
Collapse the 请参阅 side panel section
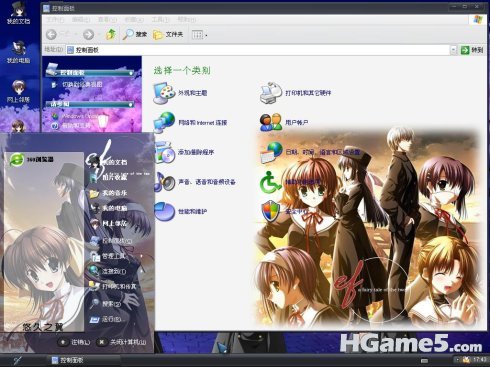pos(131,104)
